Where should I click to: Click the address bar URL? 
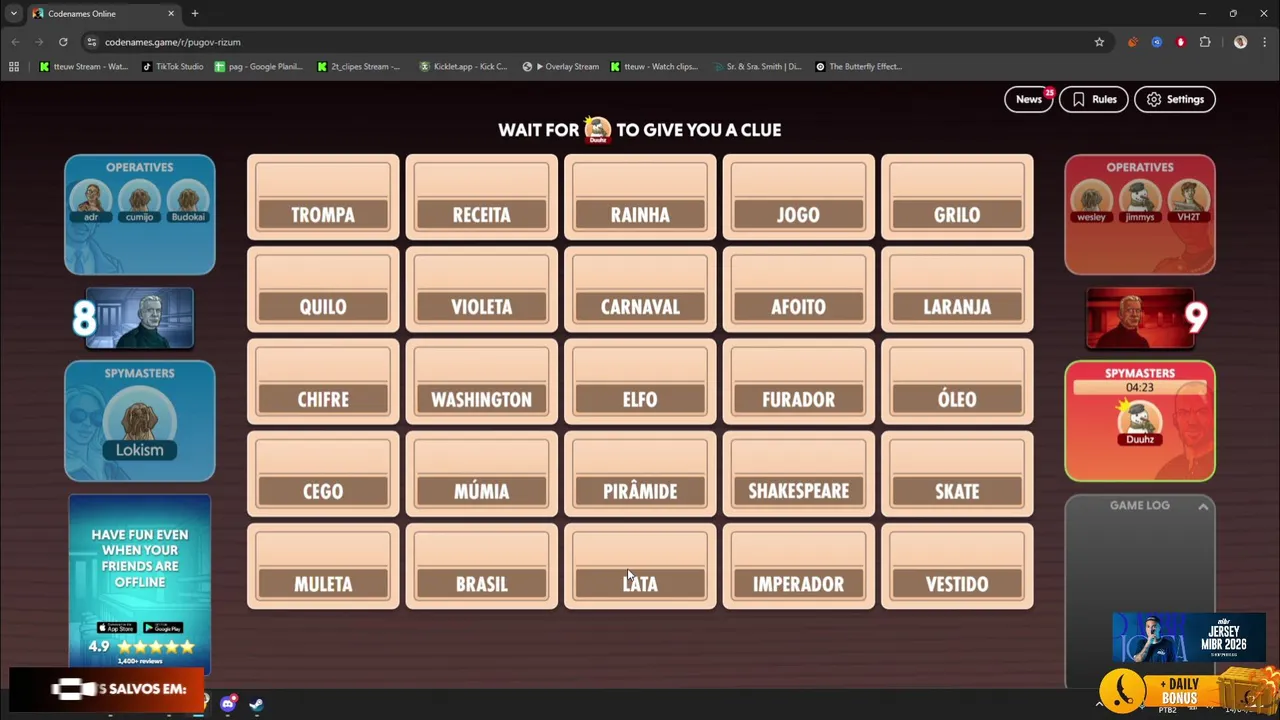click(x=173, y=42)
